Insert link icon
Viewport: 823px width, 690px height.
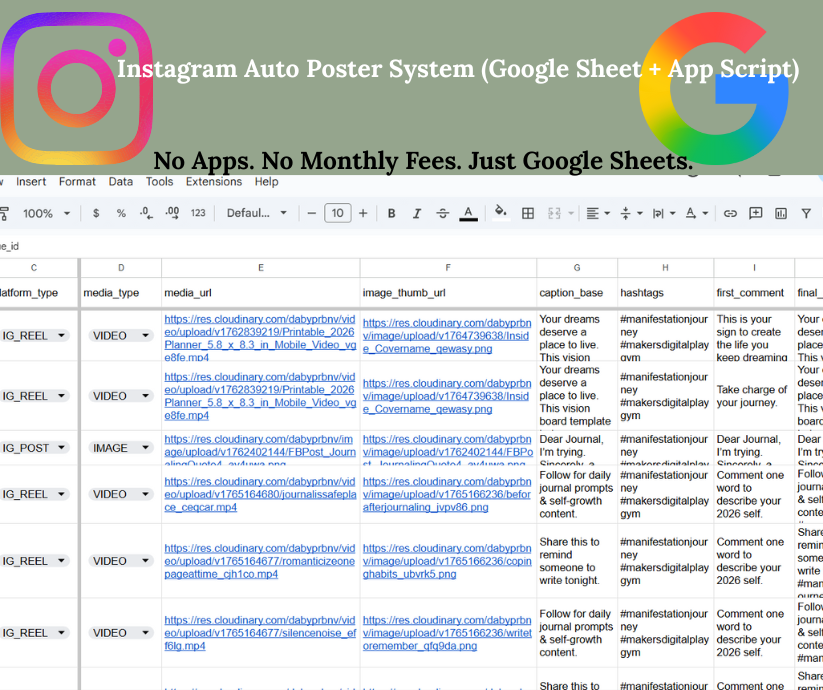point(730,214)
